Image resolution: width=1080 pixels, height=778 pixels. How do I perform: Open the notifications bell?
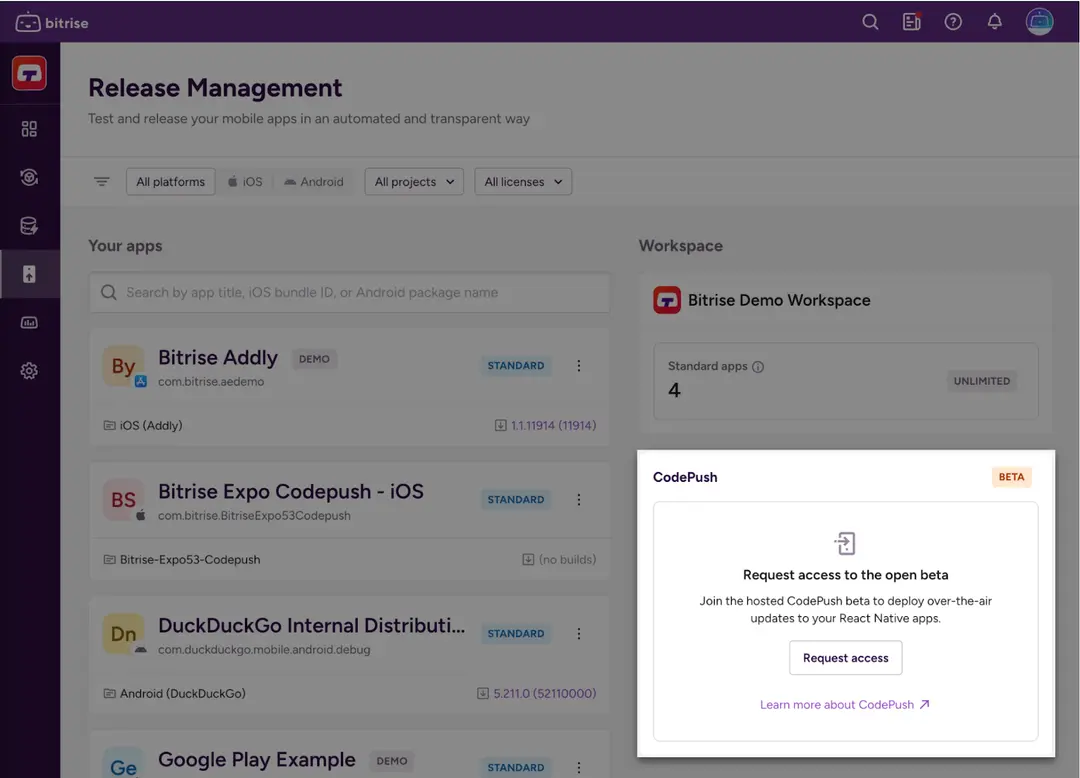[995, 21]
